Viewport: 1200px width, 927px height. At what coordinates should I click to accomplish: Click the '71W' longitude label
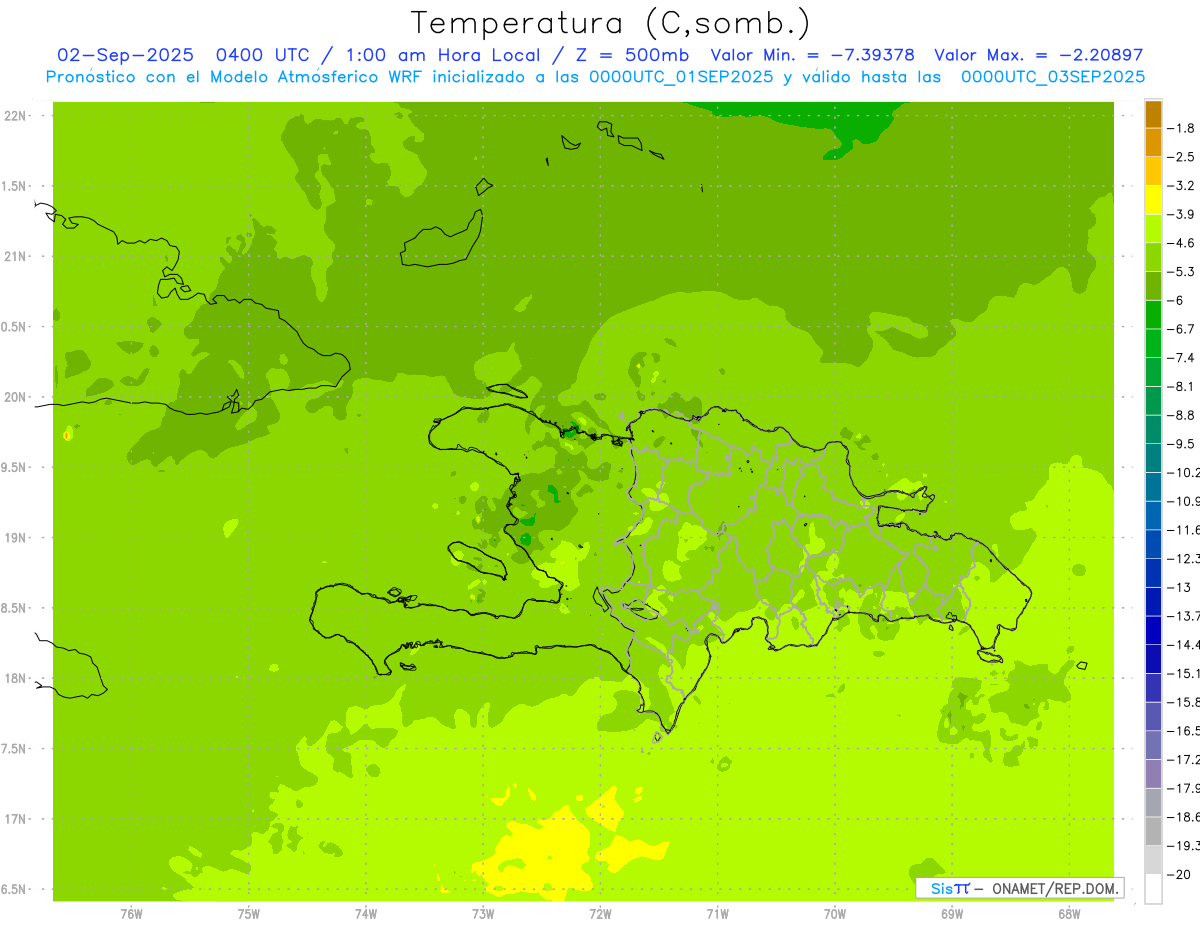717,913
